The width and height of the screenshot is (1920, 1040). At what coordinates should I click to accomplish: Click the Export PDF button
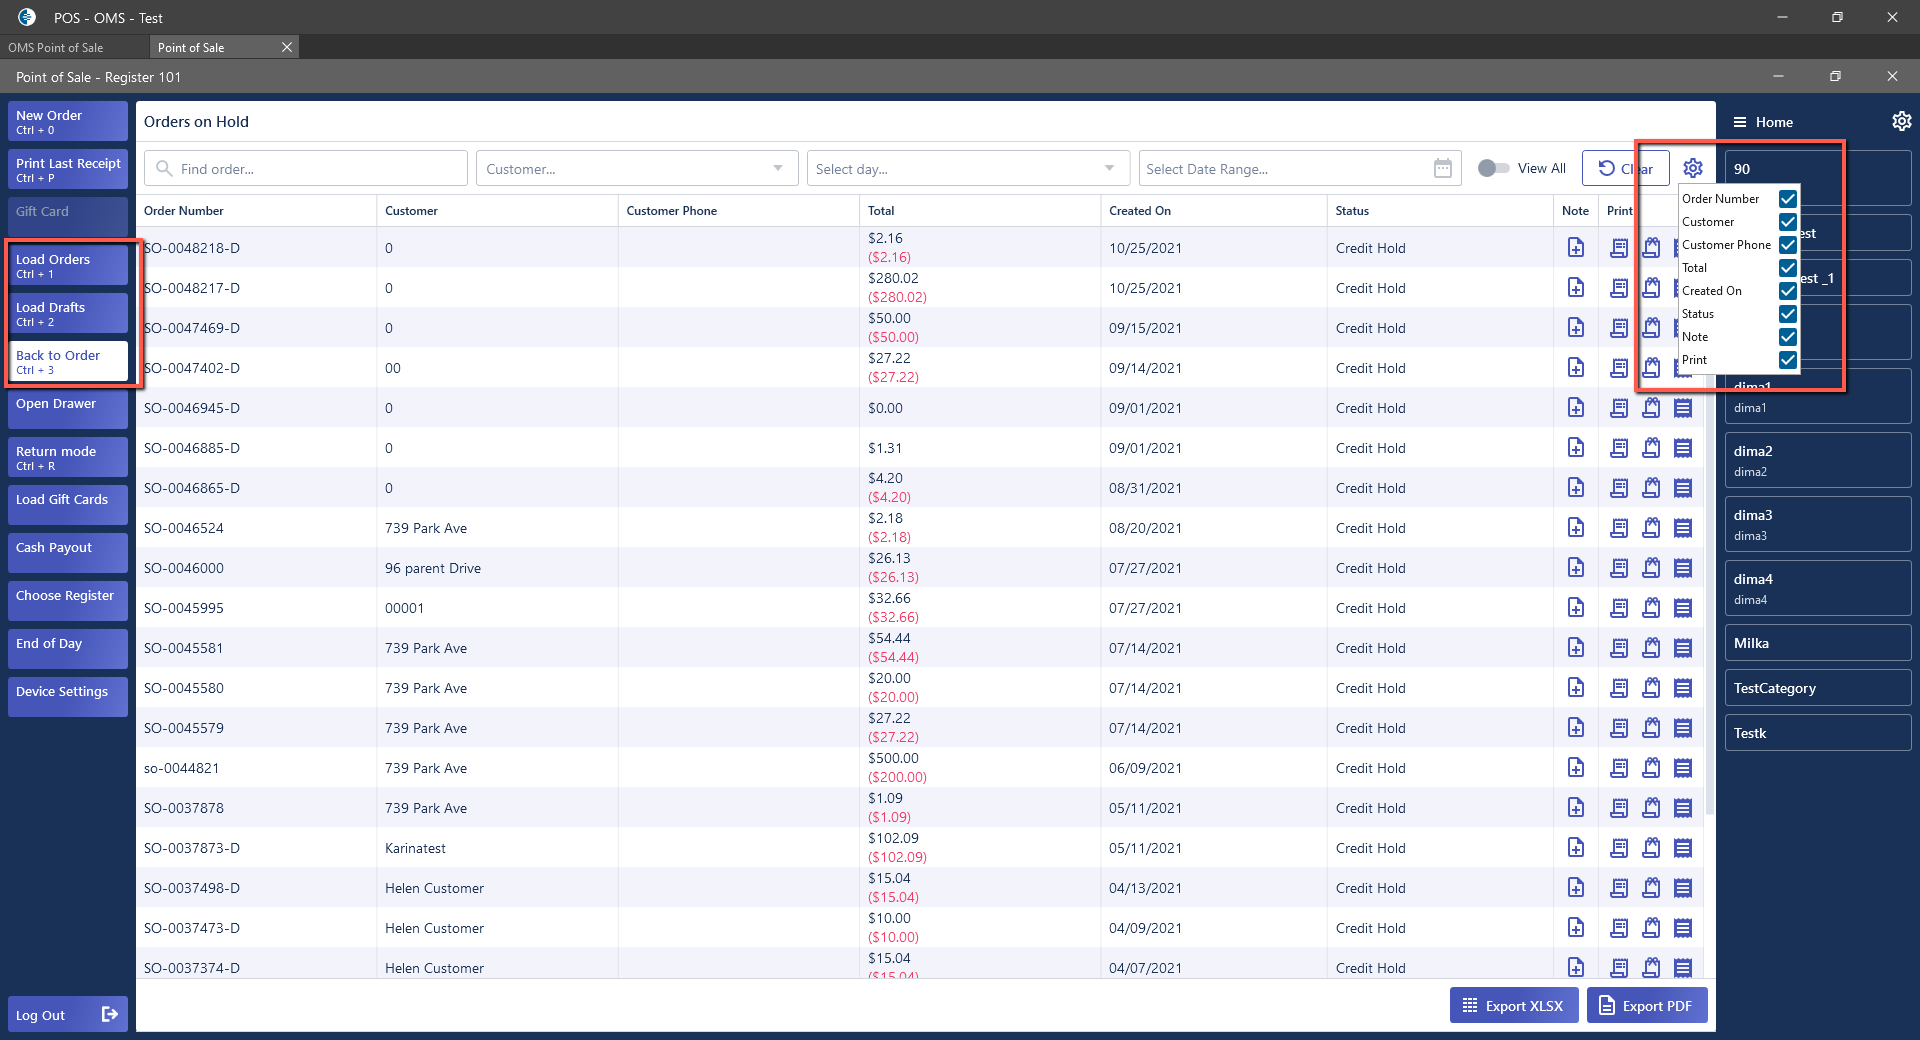[1646, 1006]
